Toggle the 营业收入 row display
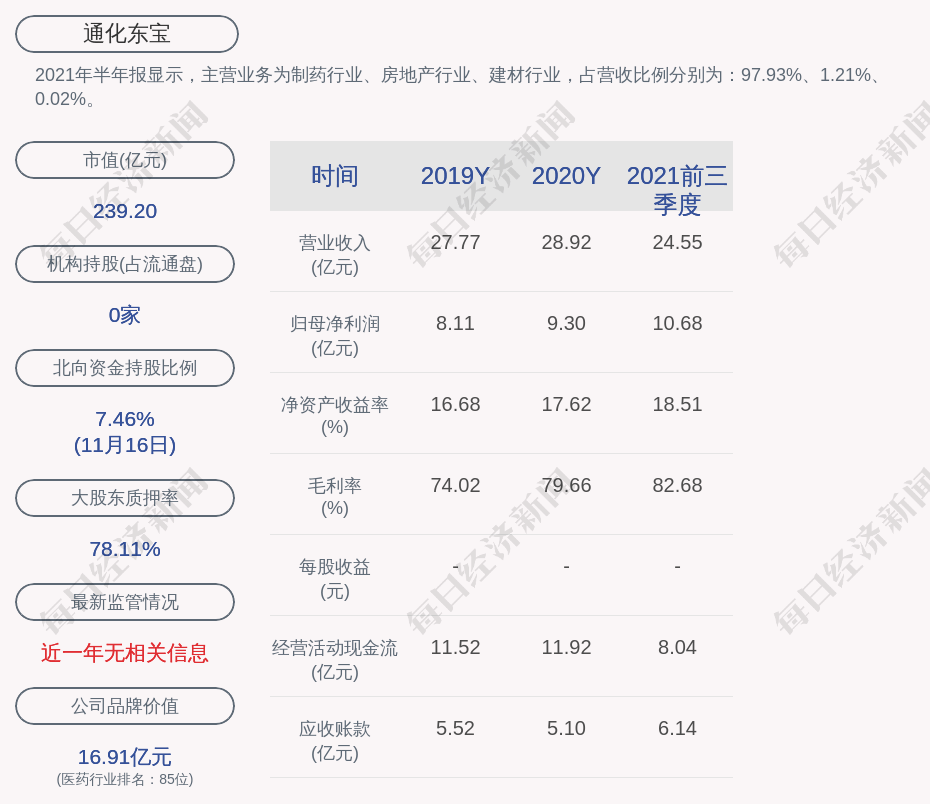This screenshot has width=930, height=804. (333, 253)
